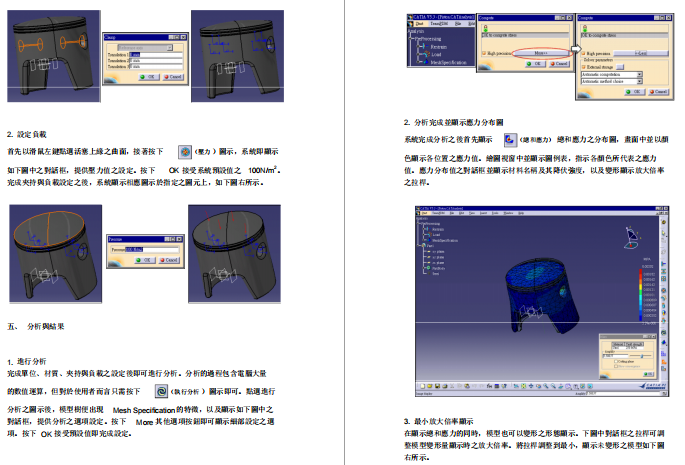
Task: Open the Window menu in the large CATIA window
Action: pos(509,213)
